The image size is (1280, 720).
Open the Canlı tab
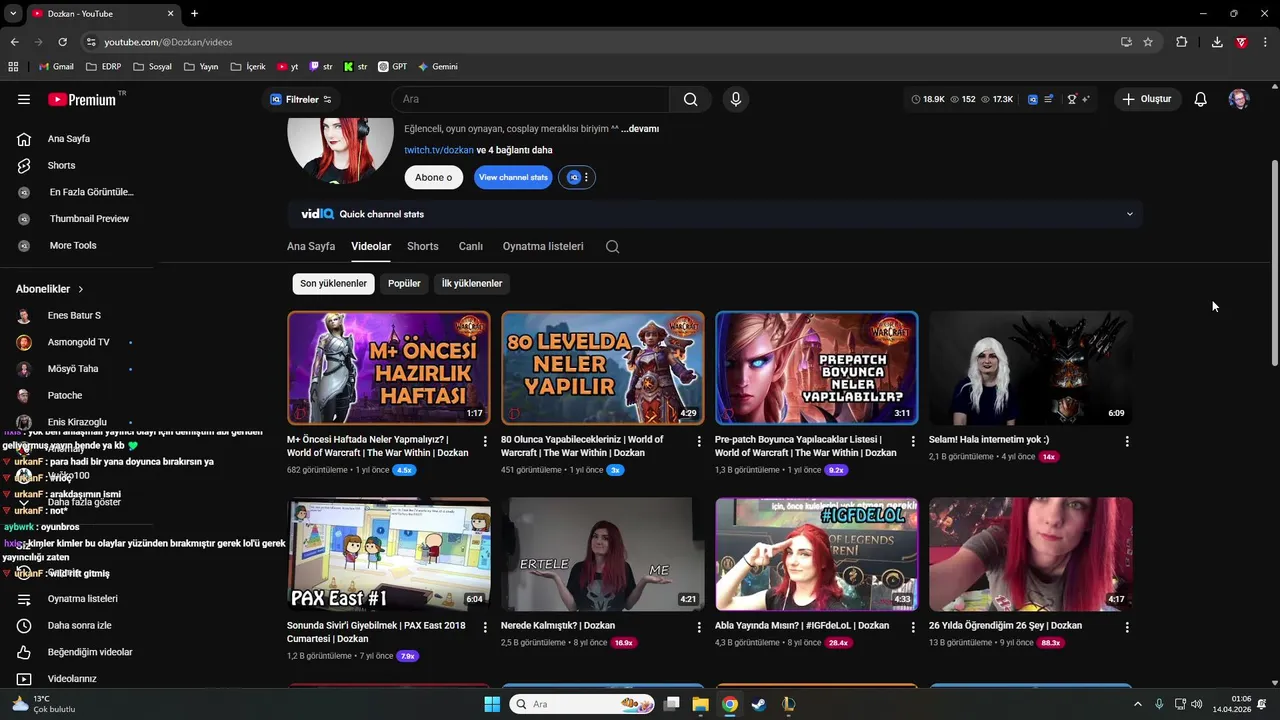click(x=471, y=246)
